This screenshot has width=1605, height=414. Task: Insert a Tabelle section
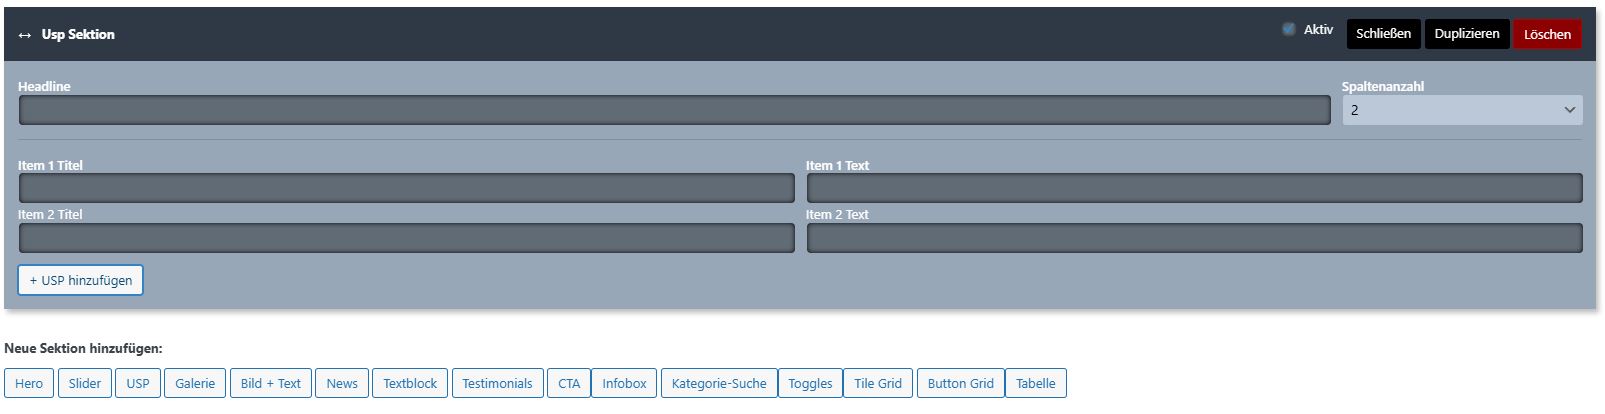[x=1035, y=383]
